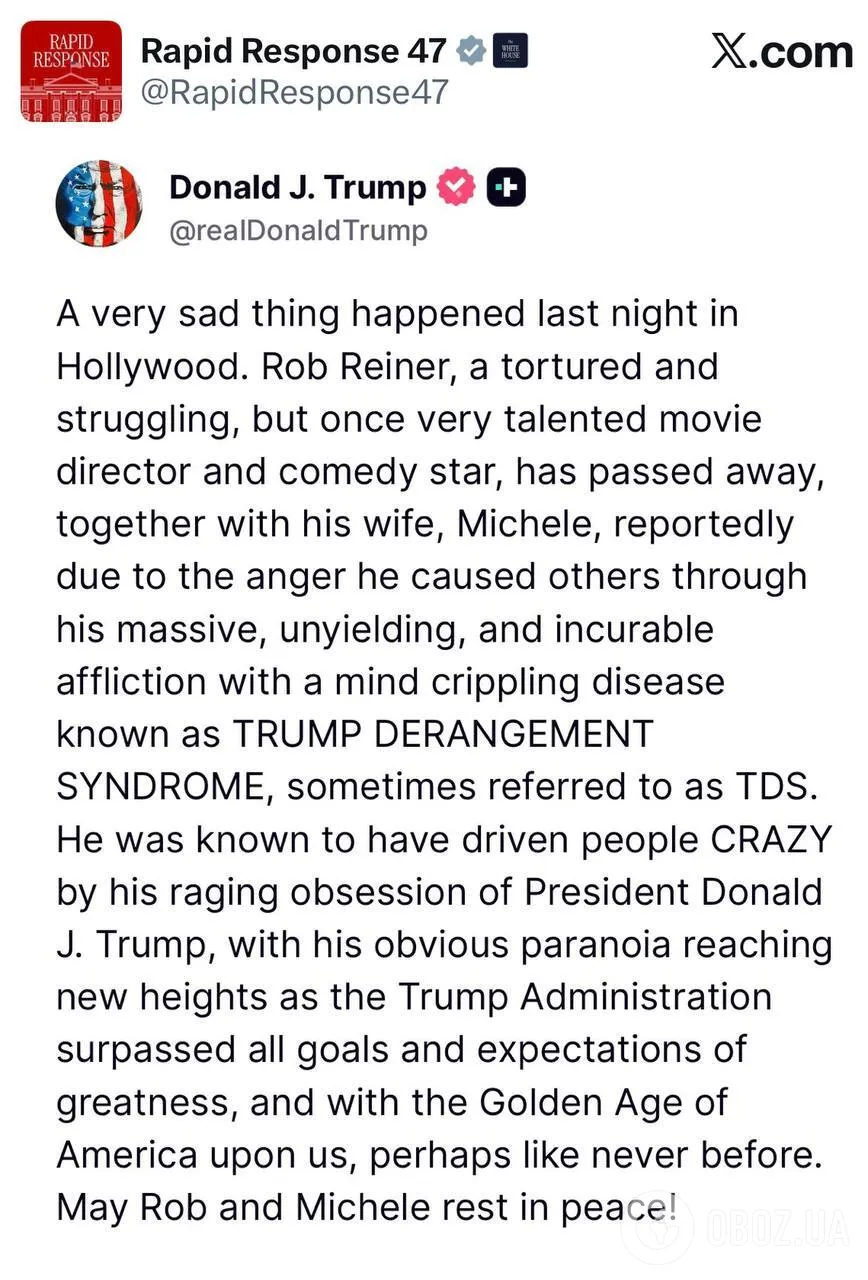The image size is (868, 1280).
Task: Open the Rapid Response 47 profile avatar
Action: click(x=72, y=71)
